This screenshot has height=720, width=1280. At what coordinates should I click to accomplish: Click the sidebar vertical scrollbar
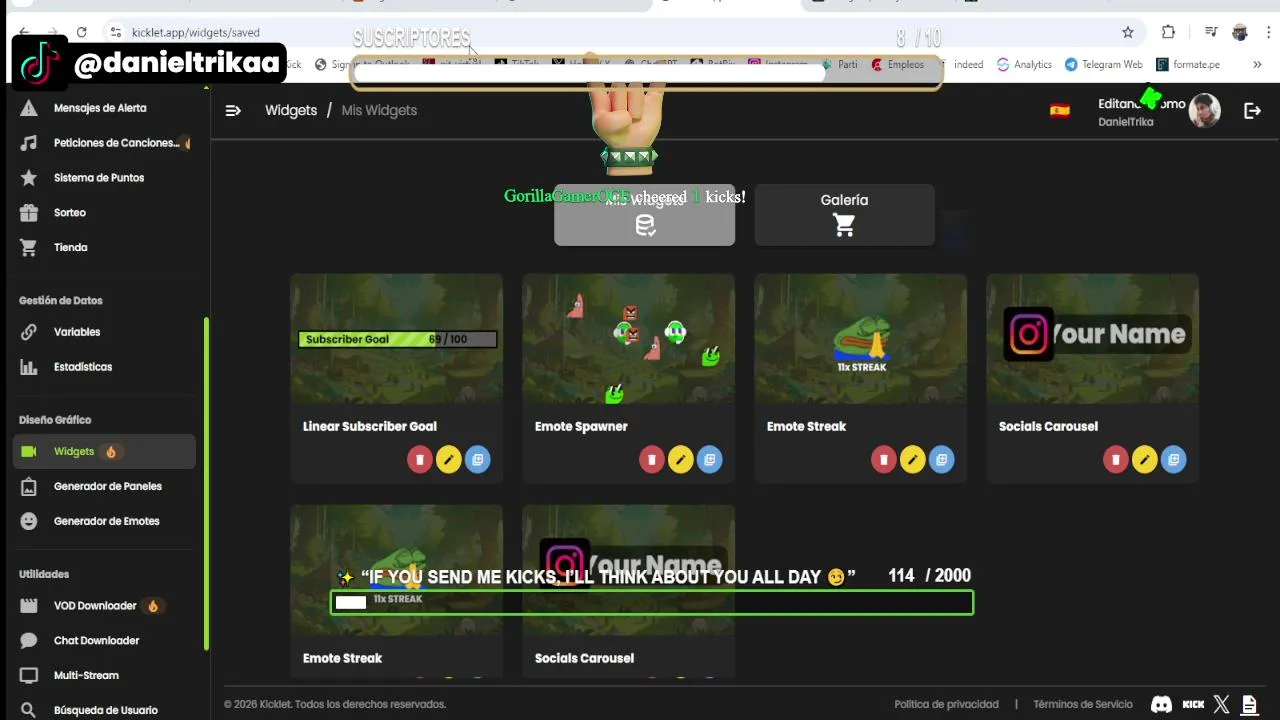pyautogui.click(x=207, y=483)
